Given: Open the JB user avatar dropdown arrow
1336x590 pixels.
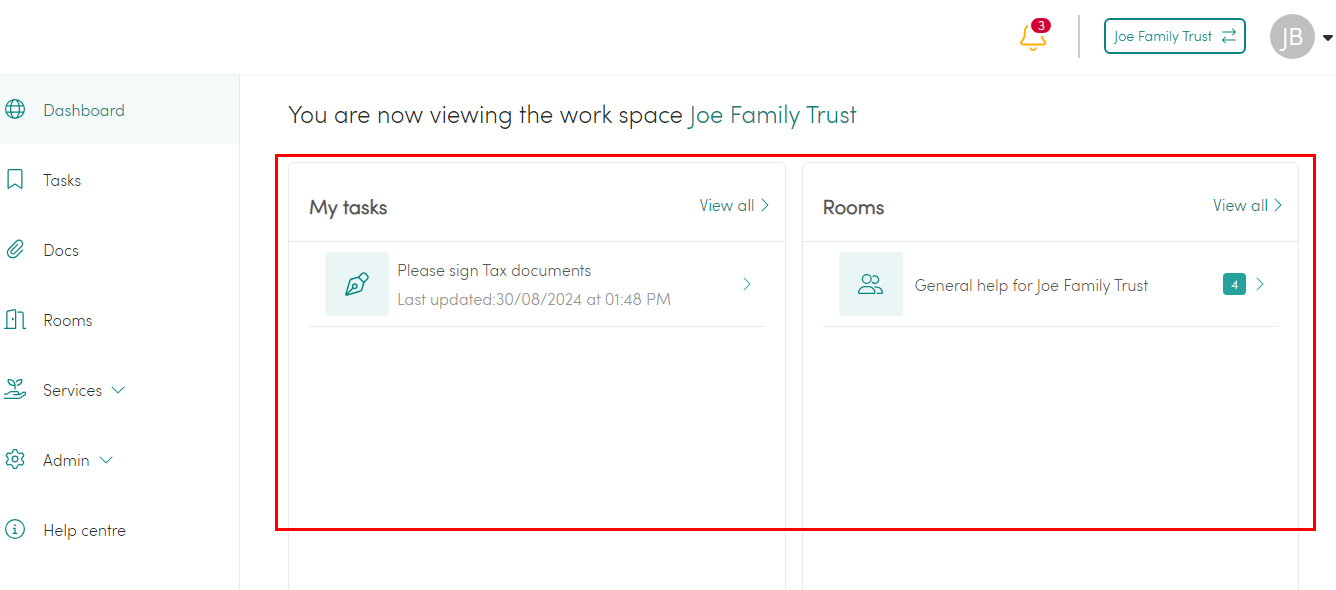Looking at the screenshot, I should (1328, 38).
